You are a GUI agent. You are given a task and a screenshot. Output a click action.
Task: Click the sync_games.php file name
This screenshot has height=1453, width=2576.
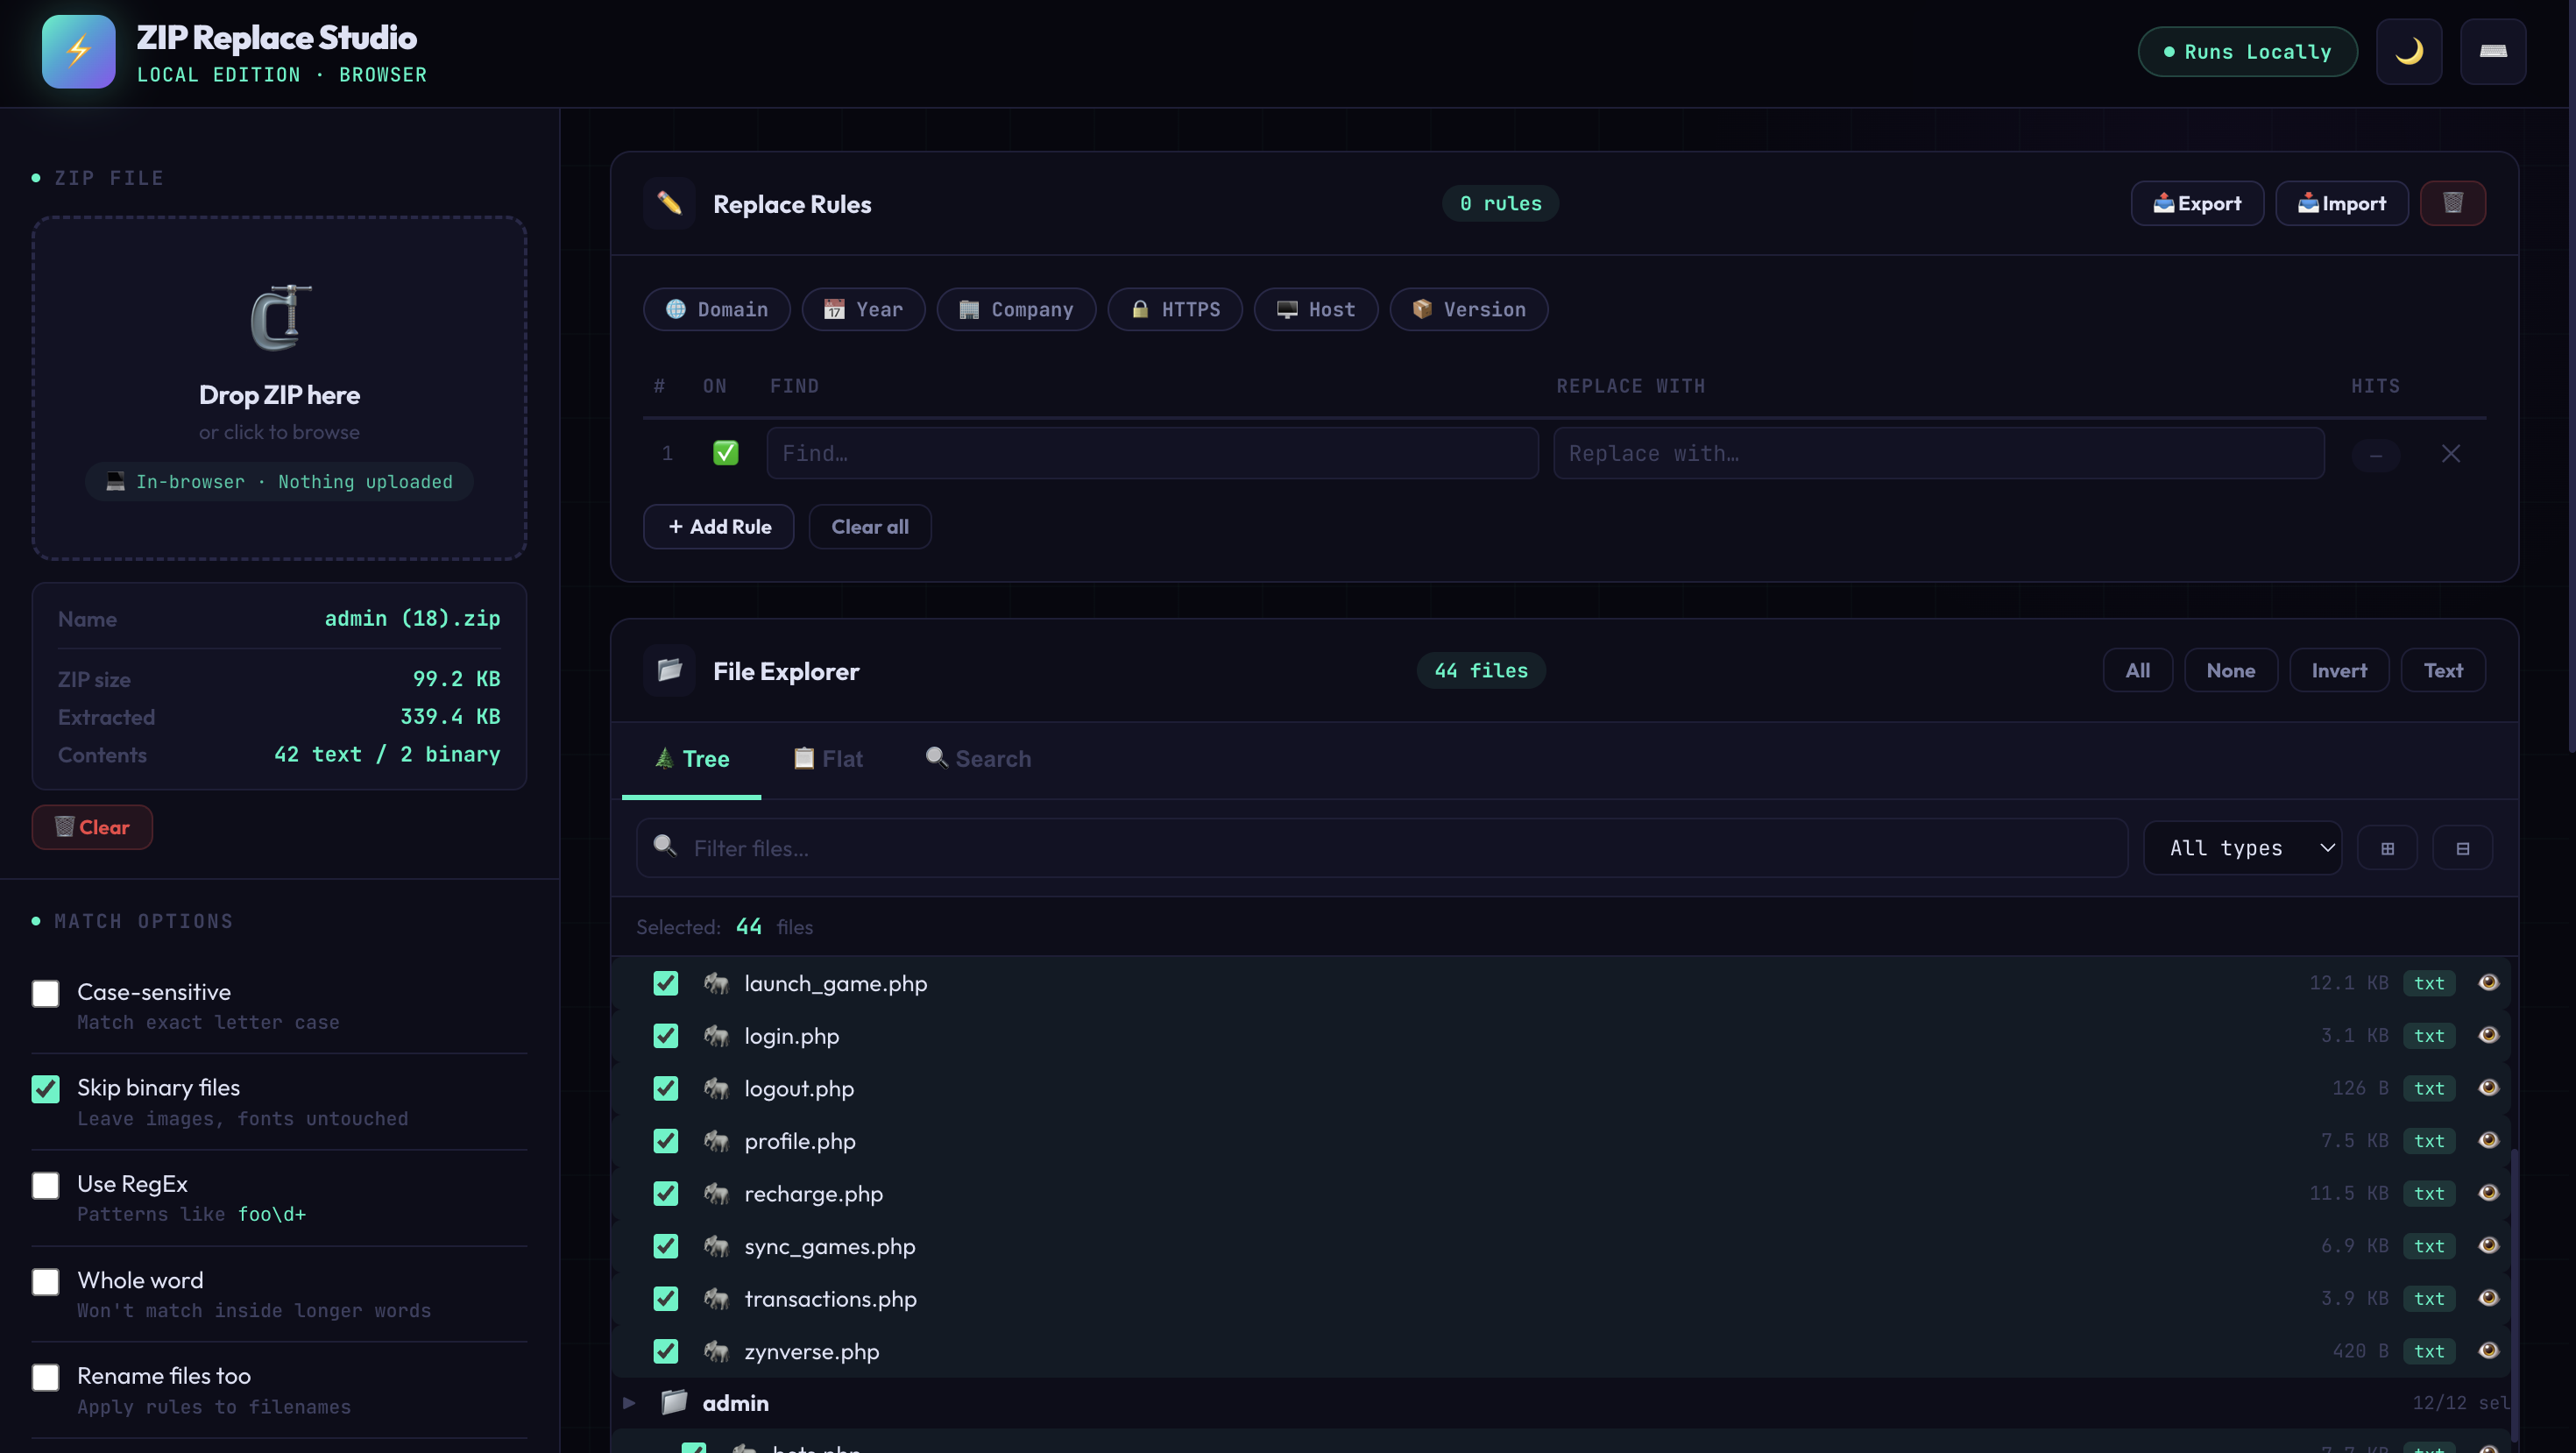(829, 1246)
